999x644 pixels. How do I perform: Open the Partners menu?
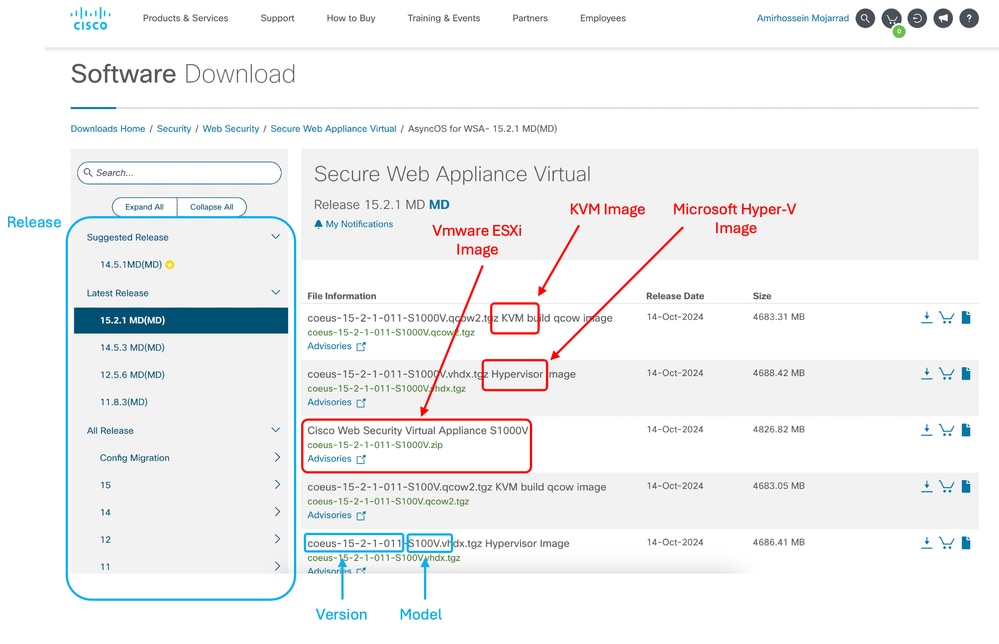(x=530, y=18)
